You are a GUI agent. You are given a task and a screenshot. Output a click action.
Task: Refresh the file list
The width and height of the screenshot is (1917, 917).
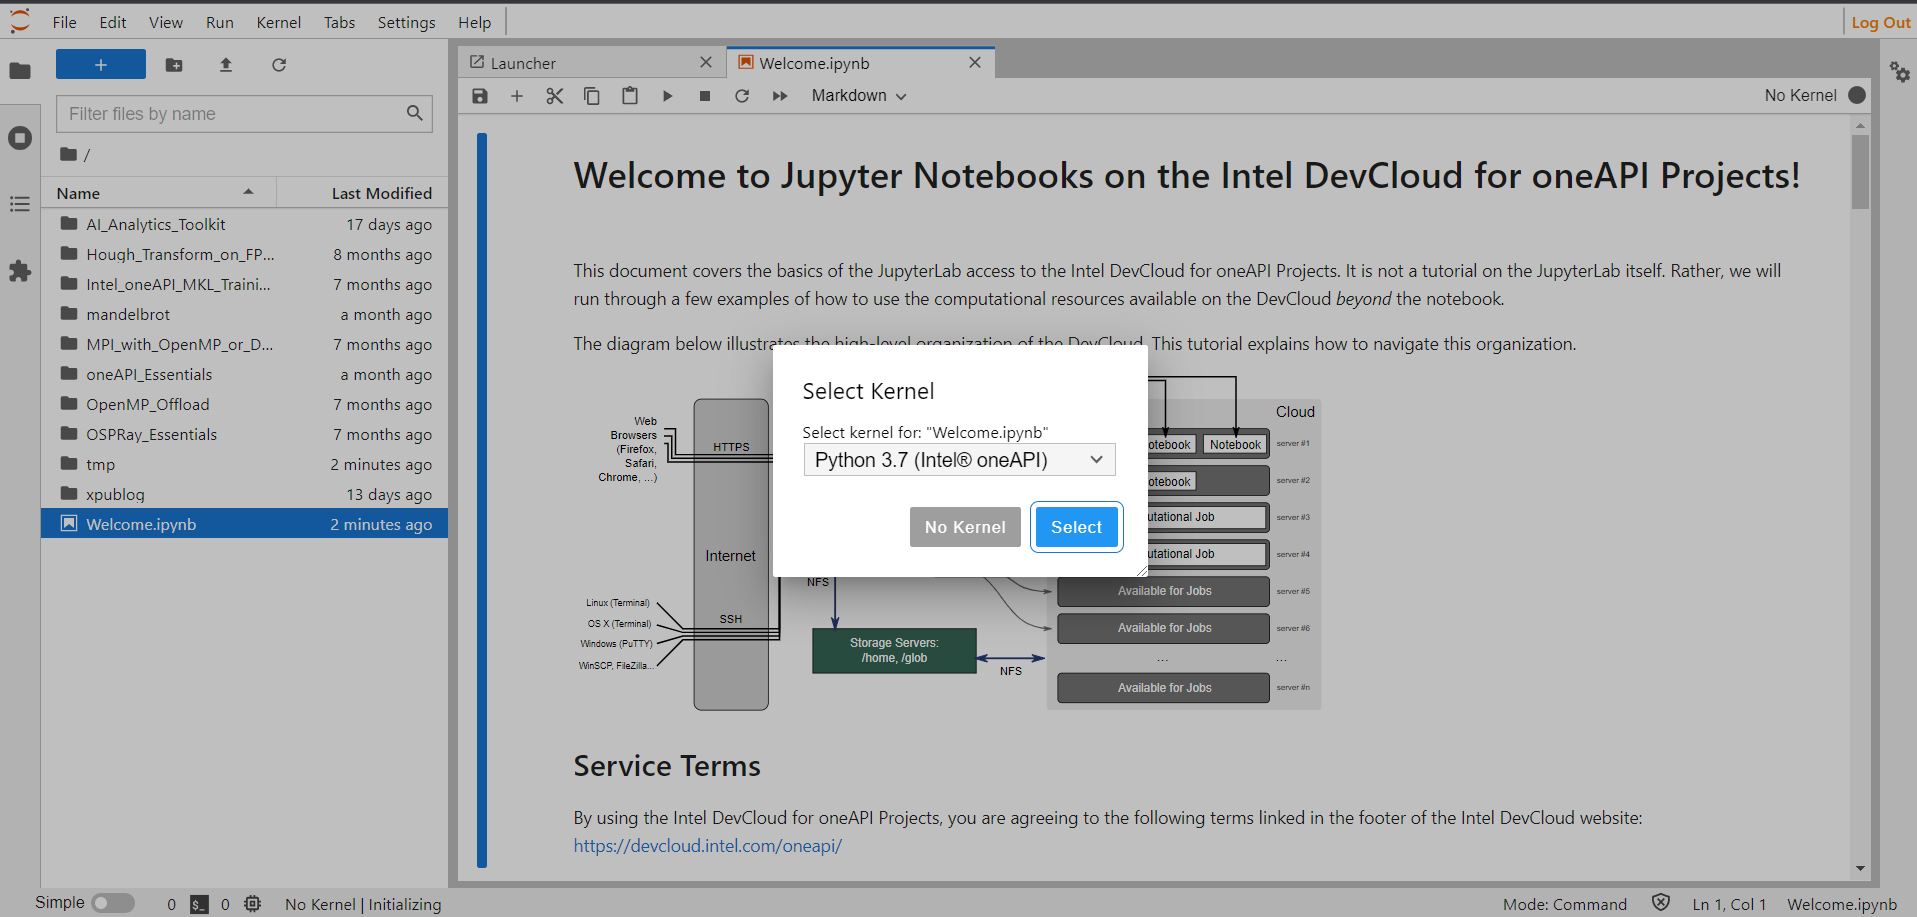click(x=279, y=65)
